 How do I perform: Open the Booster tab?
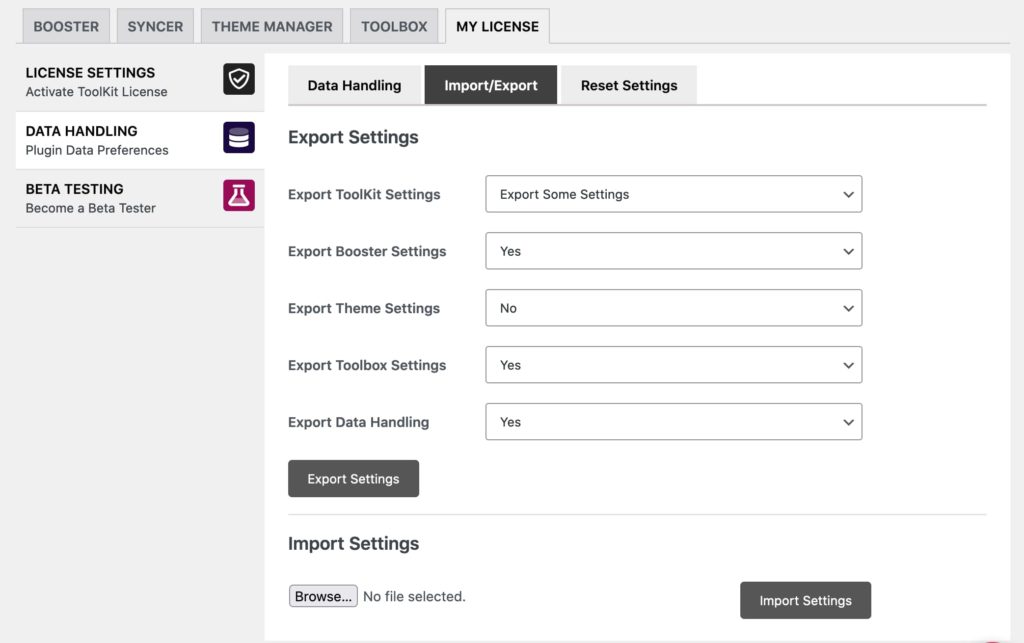click(x=66, y=27)
